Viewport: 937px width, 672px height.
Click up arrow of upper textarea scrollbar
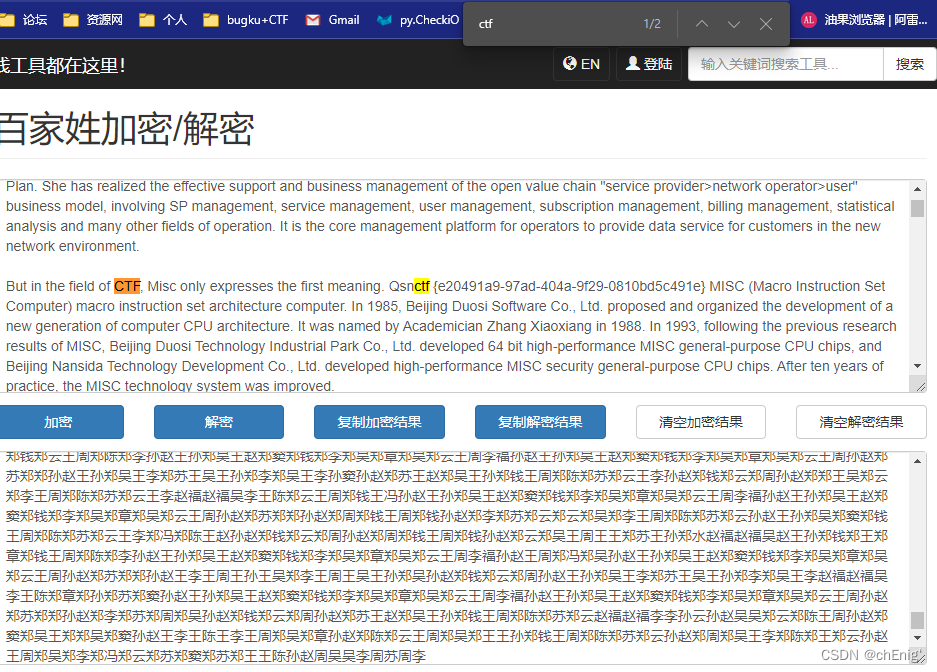click(x=917, y=189)
